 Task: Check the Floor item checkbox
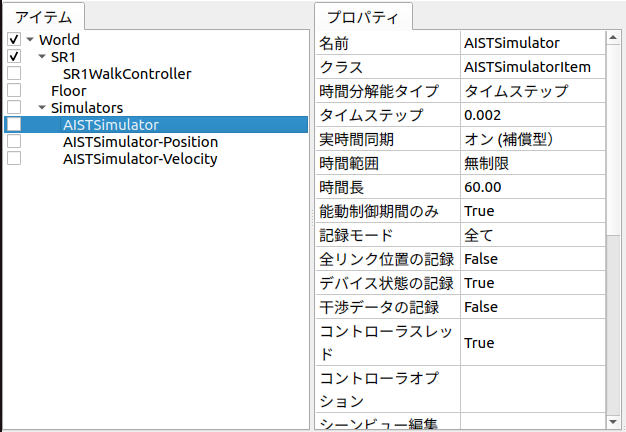14,90
